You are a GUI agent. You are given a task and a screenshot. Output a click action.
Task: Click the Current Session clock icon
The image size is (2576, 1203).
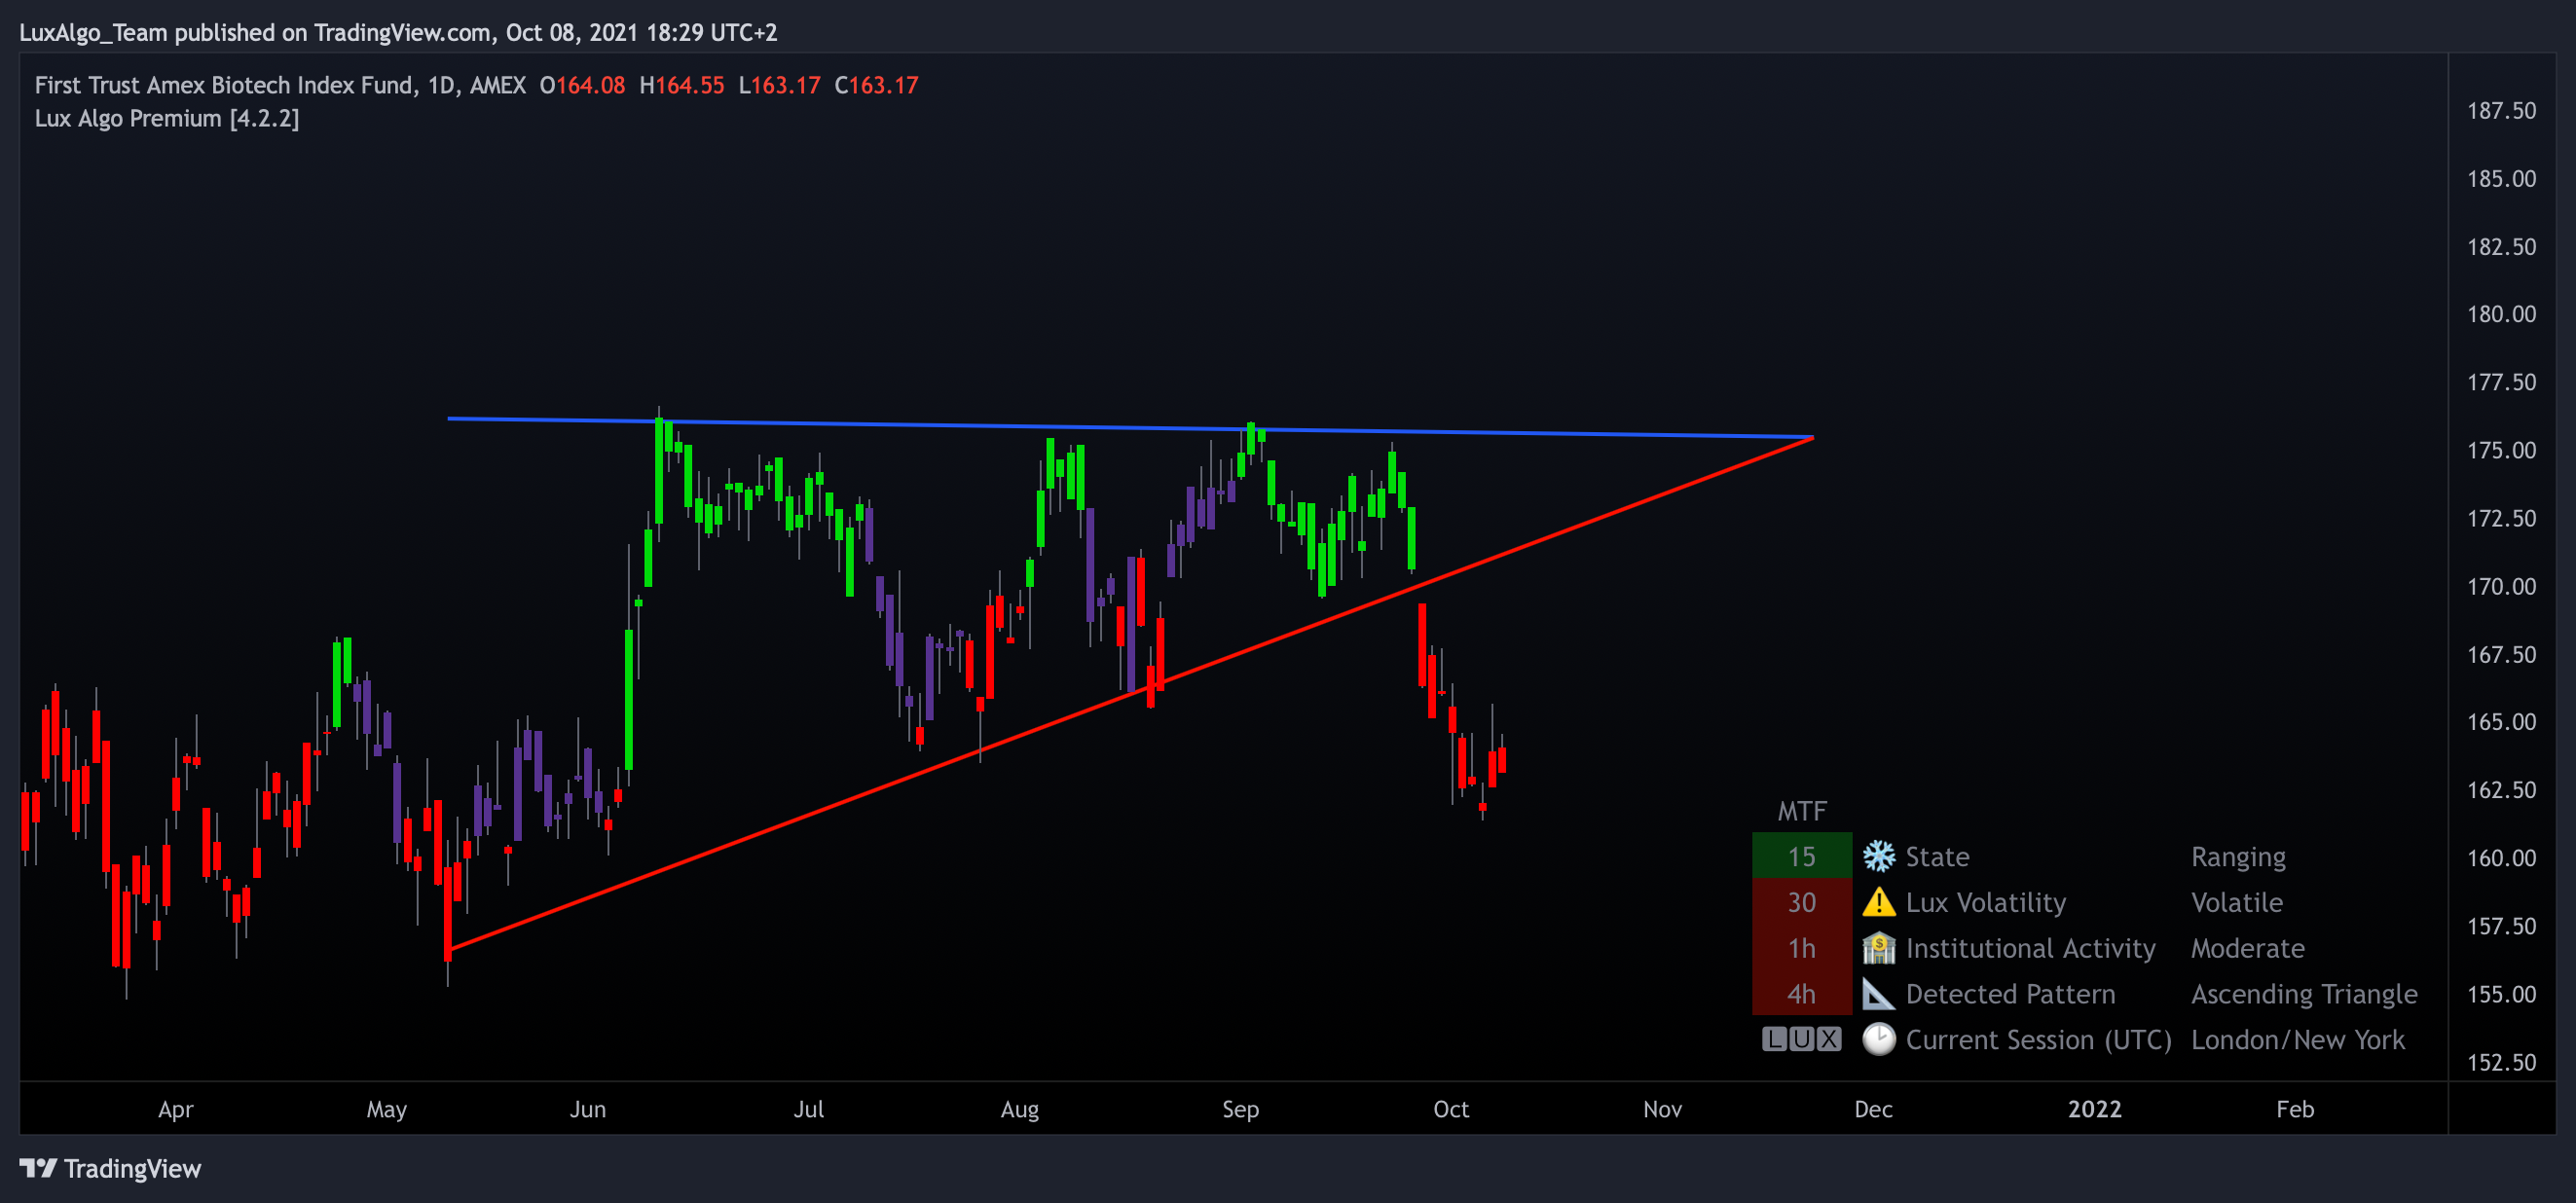(1879, 1040)
